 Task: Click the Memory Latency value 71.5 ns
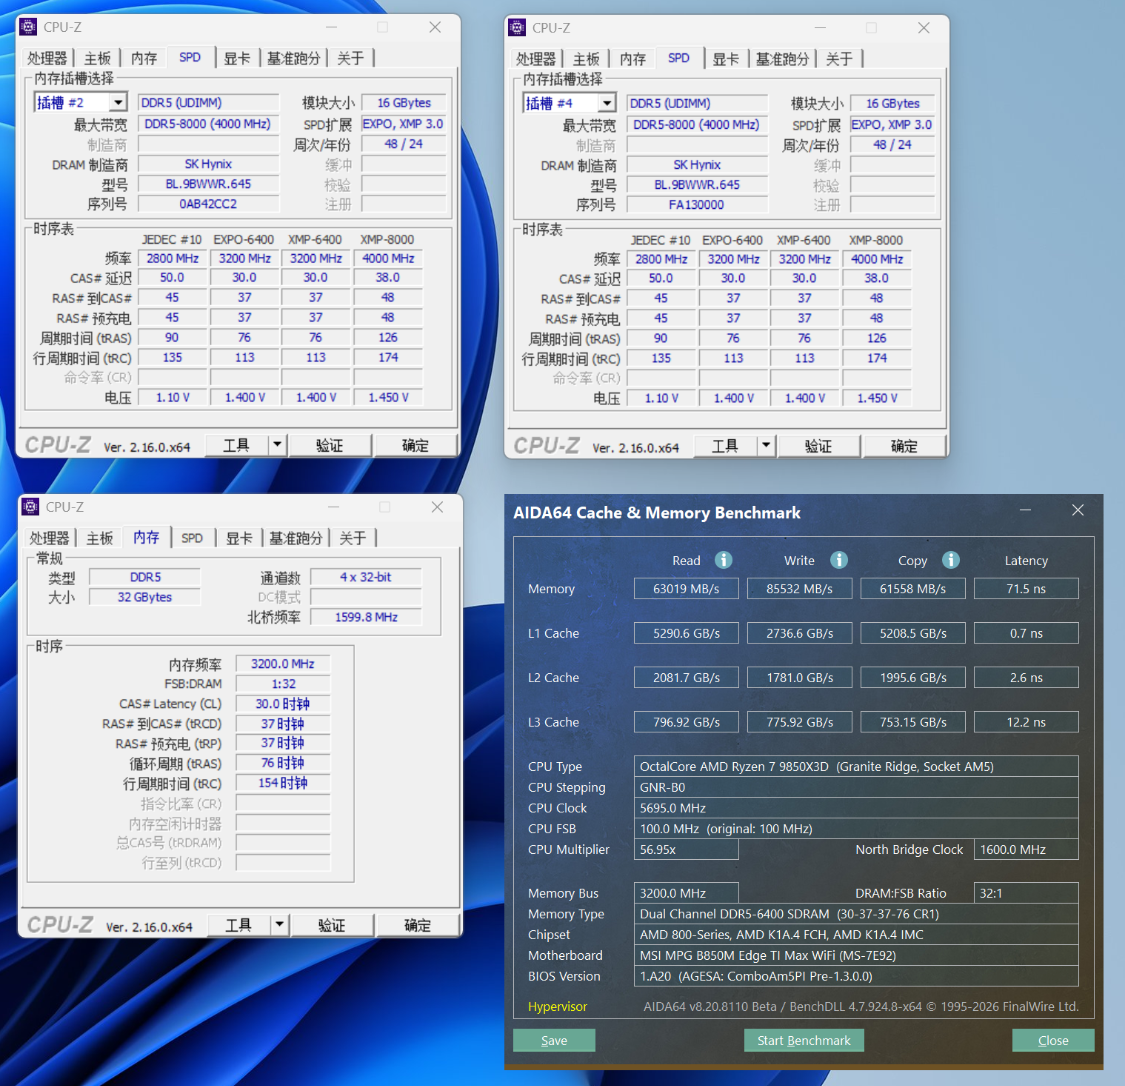pos(1026,589)
